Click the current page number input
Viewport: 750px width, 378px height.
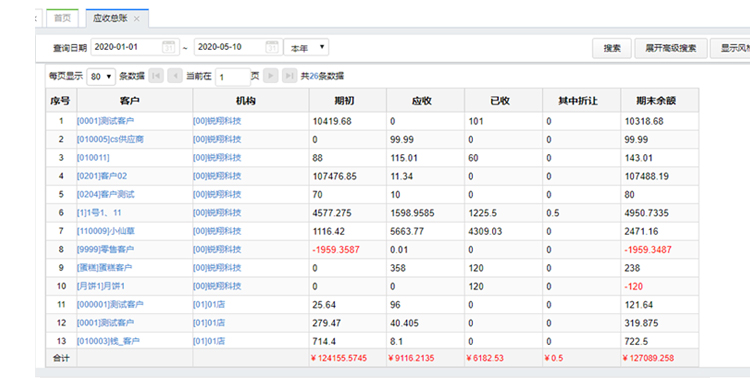[x=232, y=77]
